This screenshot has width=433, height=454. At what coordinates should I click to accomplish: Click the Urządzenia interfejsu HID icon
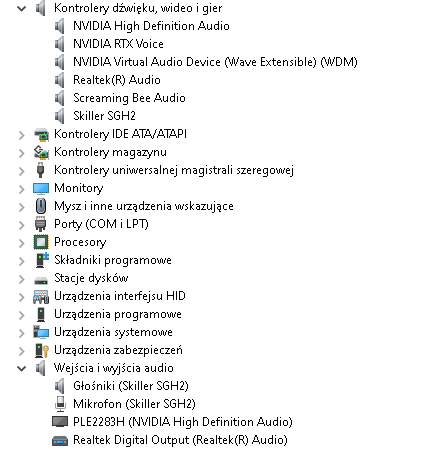tap(41, 296)
